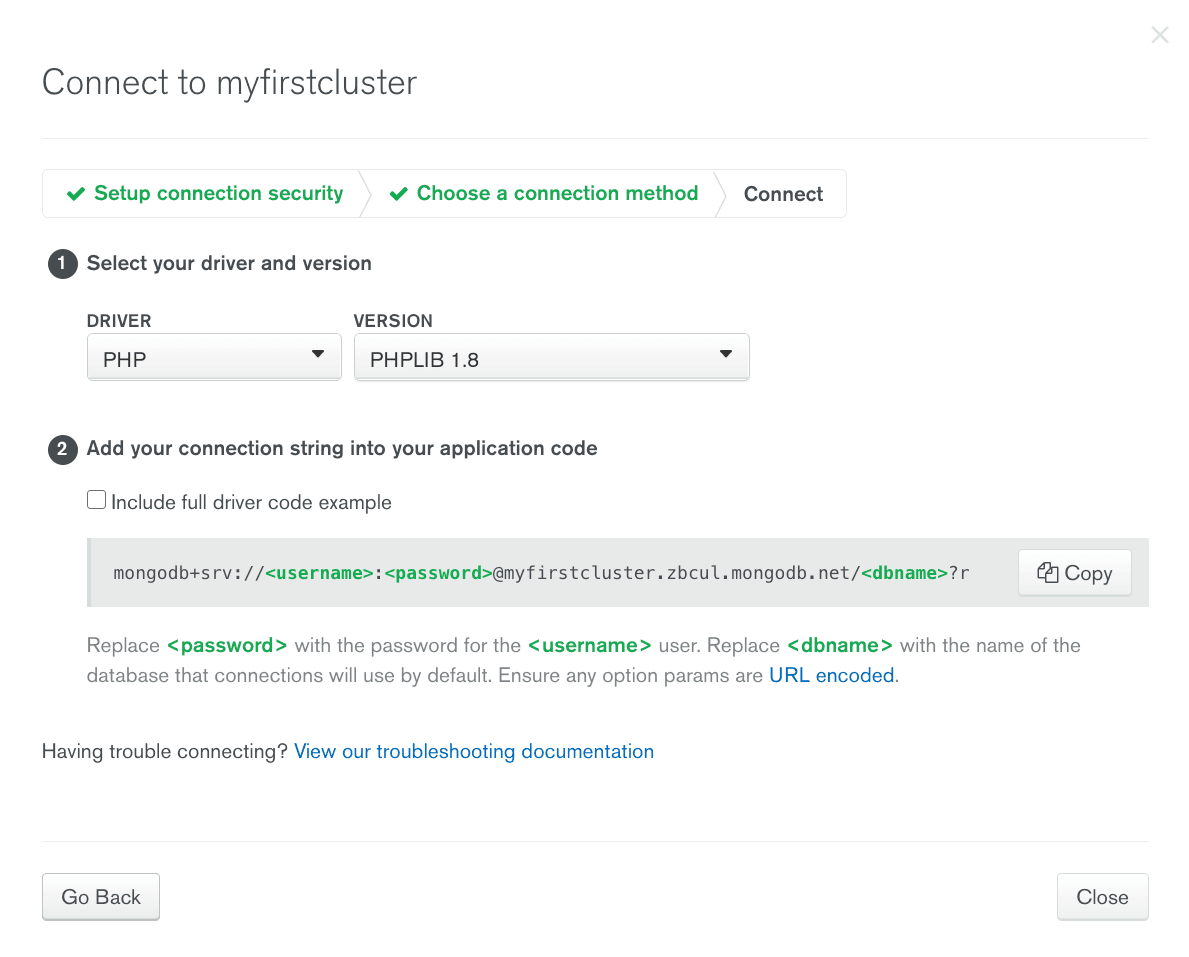Click the X icon to dismiss dialog
Image resolution: width=1189 pixels, height=957 pixels.
[1159, 36]
